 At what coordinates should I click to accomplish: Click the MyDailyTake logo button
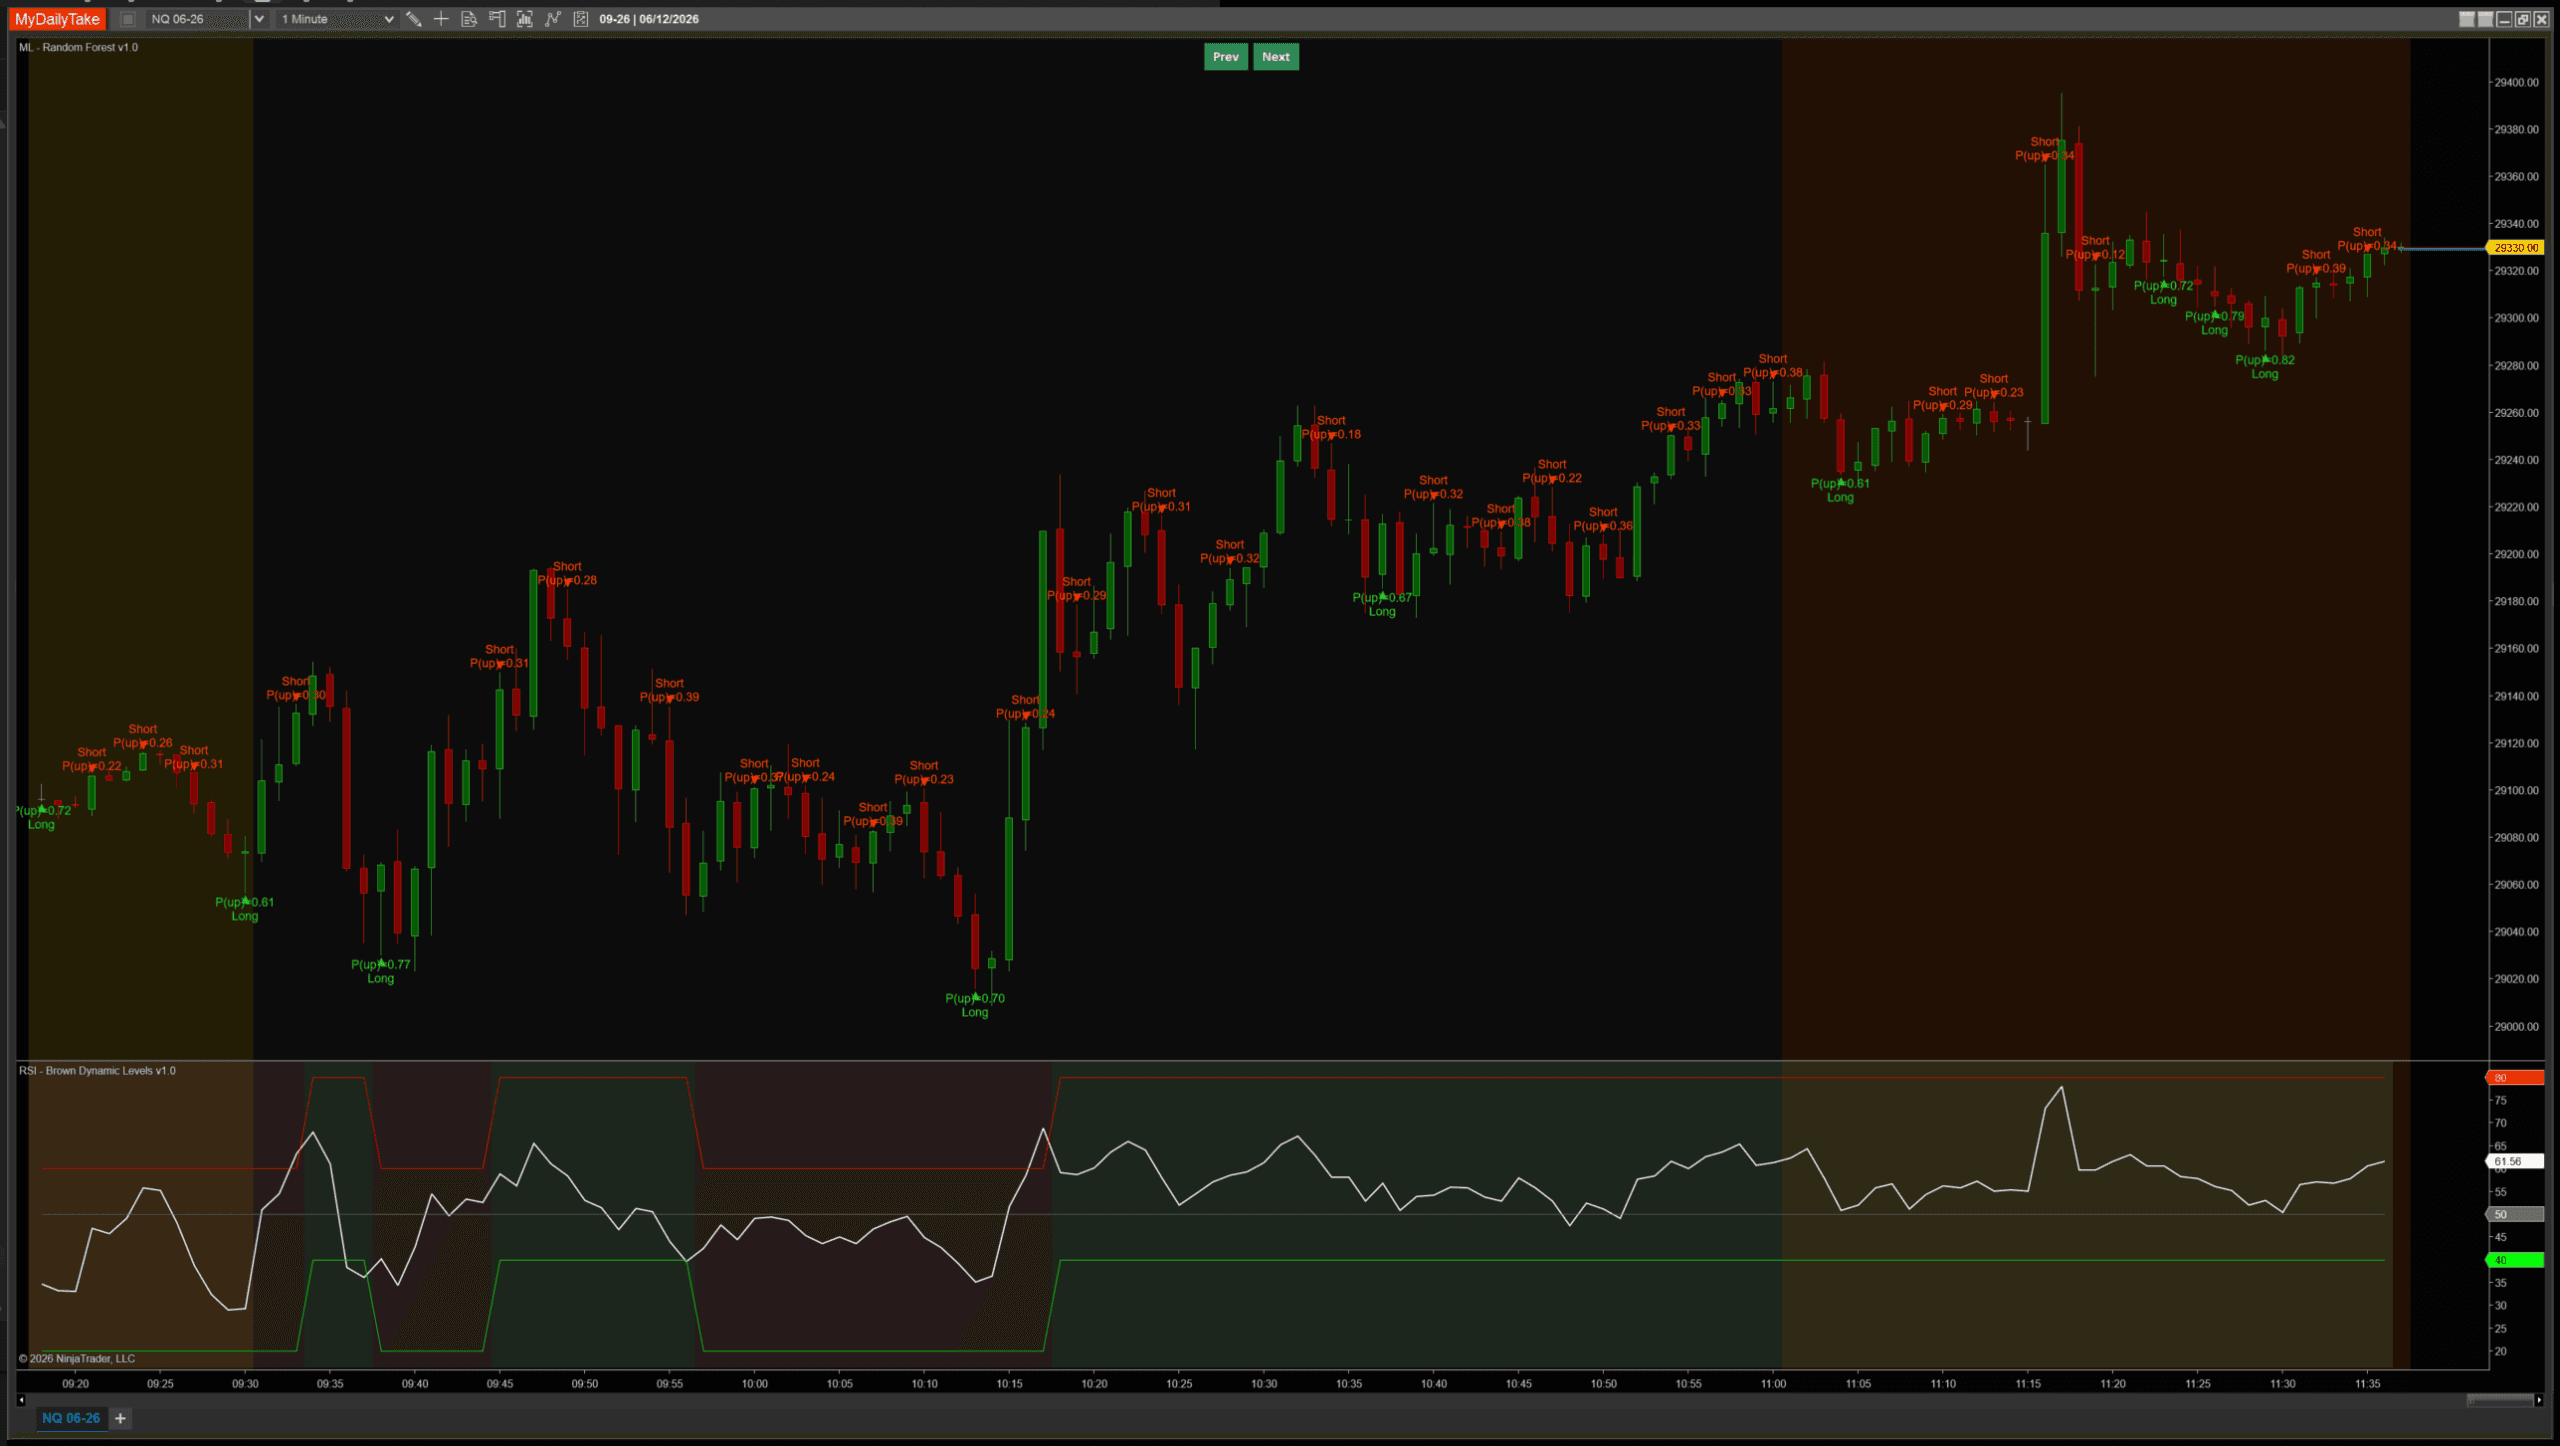coord(57,19)
